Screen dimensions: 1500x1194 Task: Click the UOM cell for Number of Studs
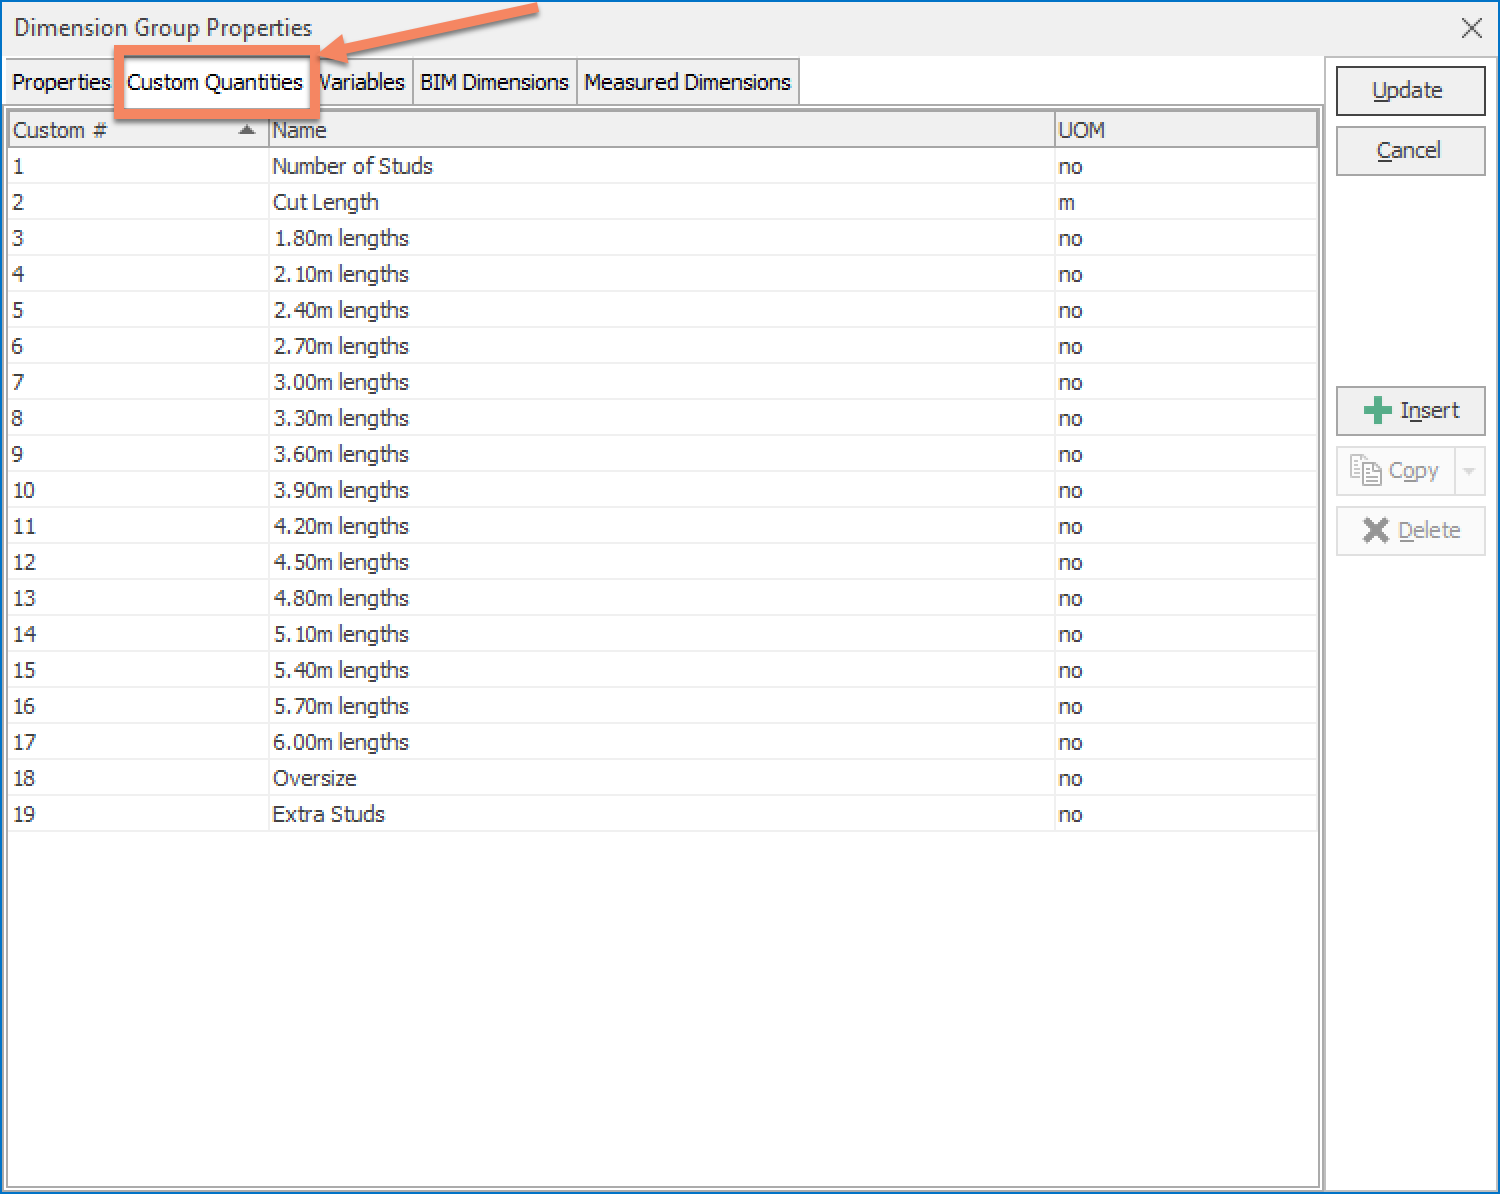coord(1186,166)
